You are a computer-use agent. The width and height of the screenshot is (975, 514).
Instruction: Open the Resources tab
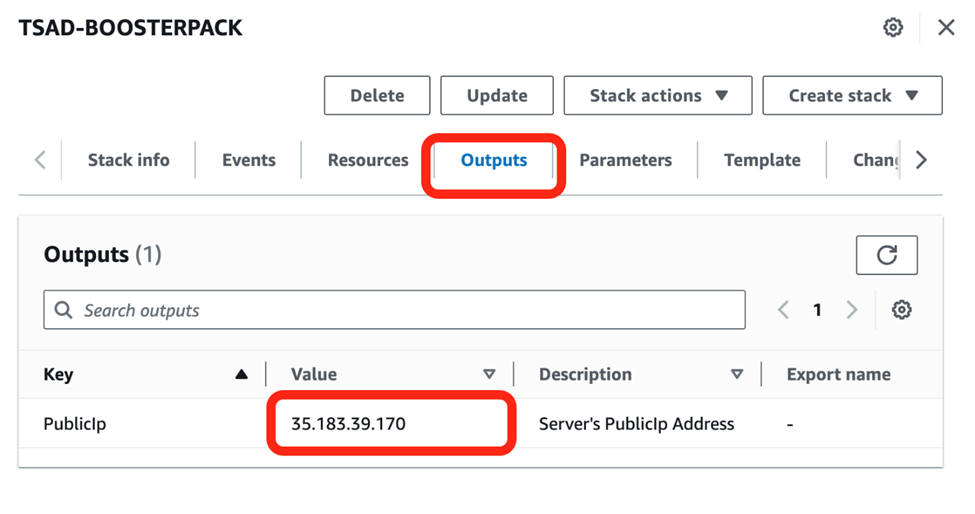(368, 160)
